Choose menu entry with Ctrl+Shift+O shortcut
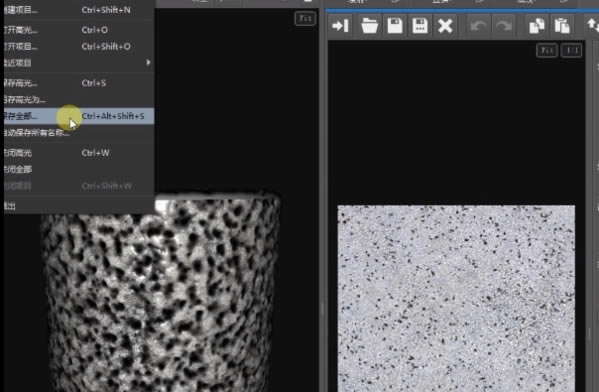This screenshot has height=392, width=599. click(79, 47)
